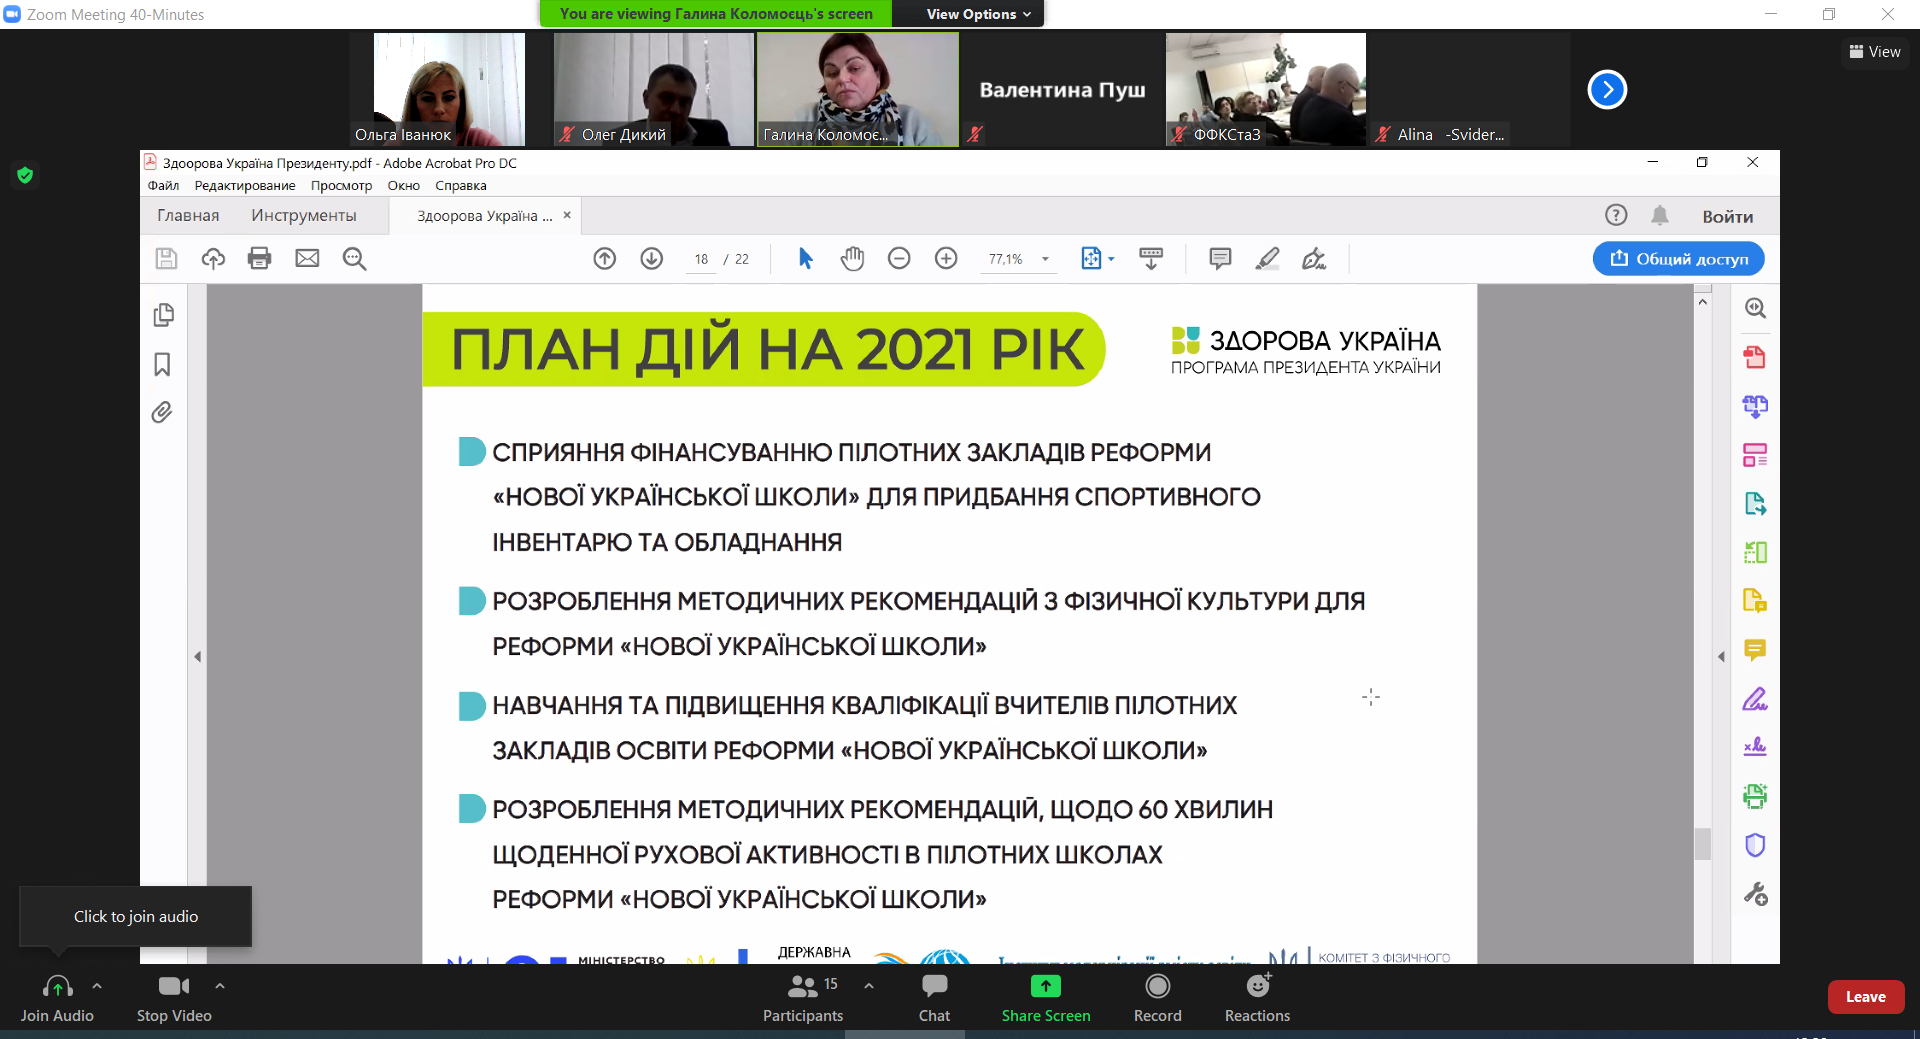Activate the Select arrow tool
The width and height of the screenshot is (1920, 1039).
click(805, 258)
